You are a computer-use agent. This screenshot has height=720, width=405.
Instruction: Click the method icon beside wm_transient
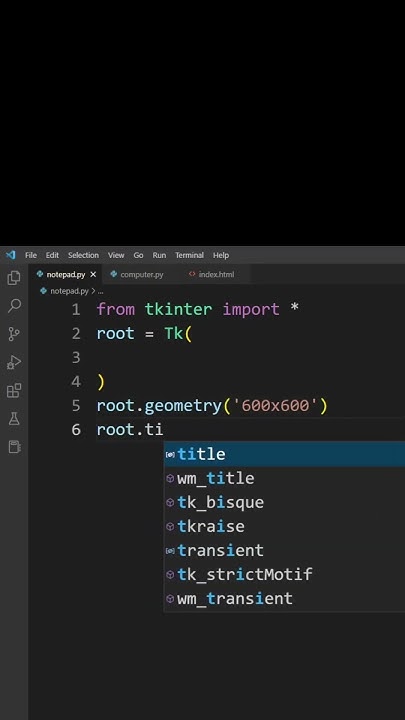[x=170, y=598]
